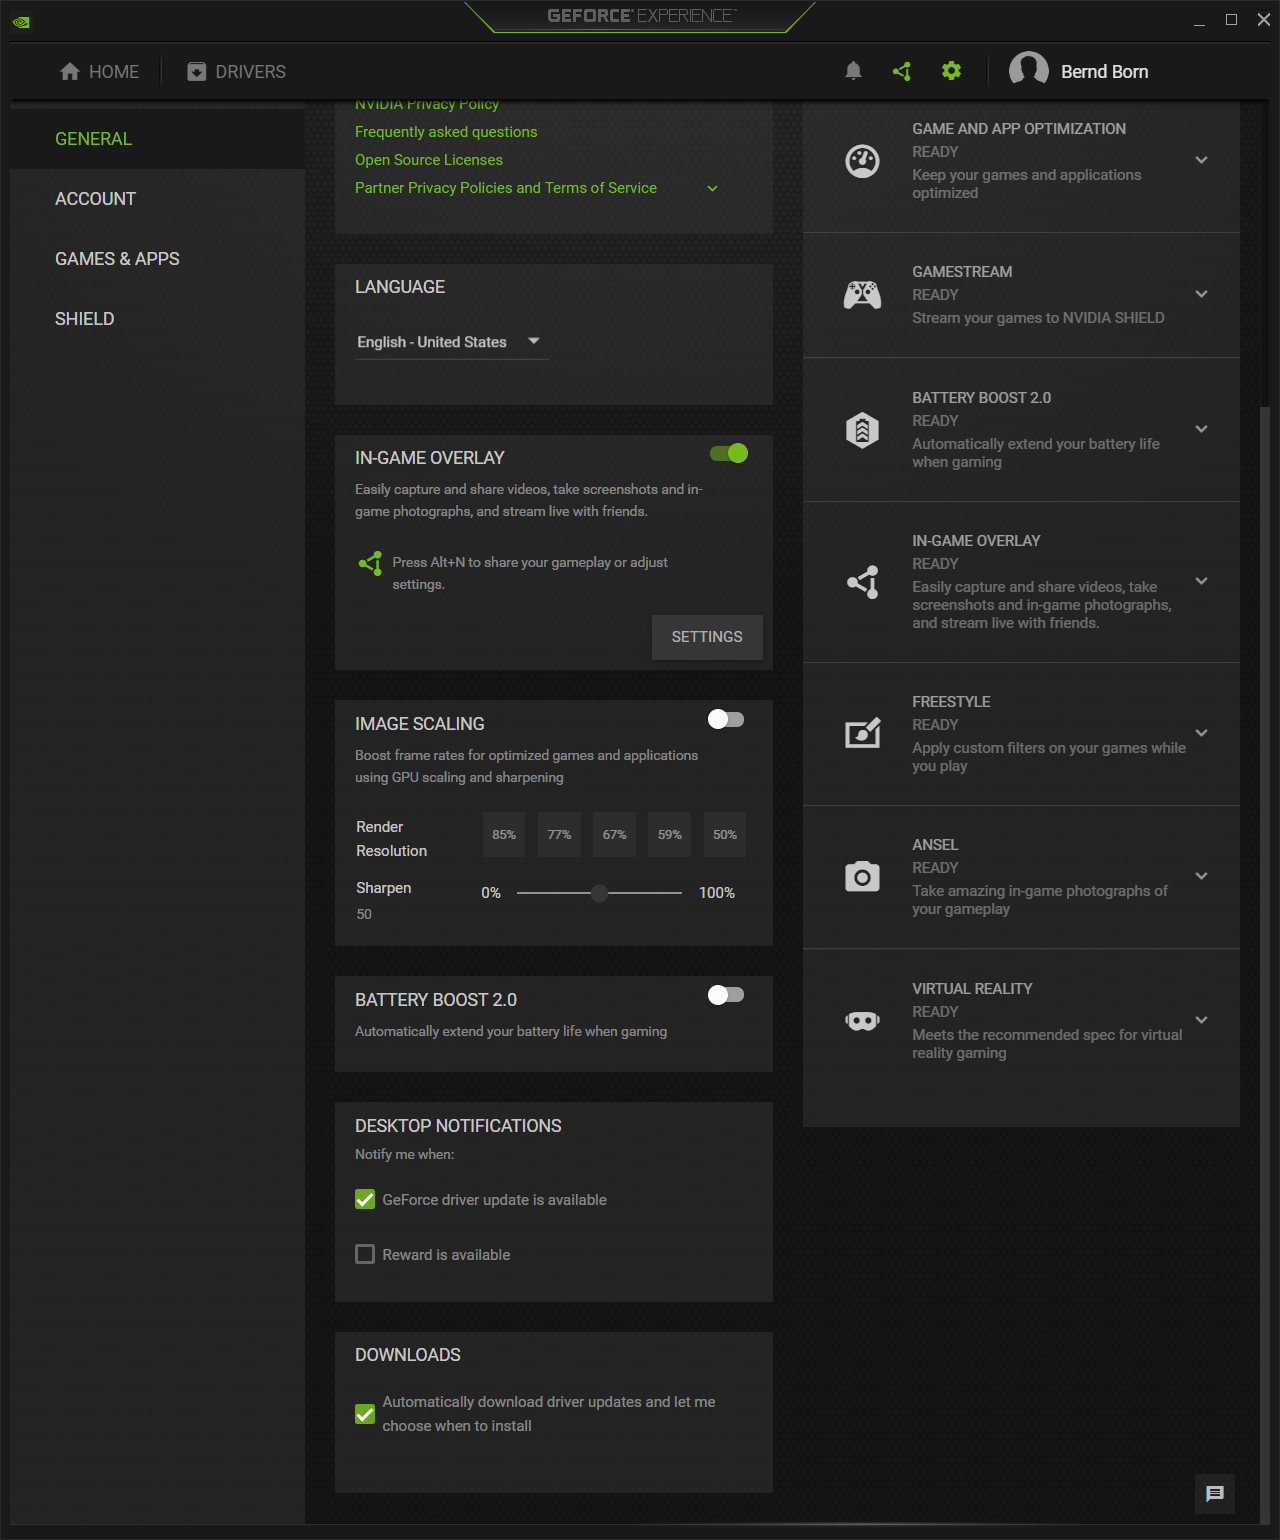Click the user avatar picture
This screenshot has height=1540, width=1280.
click(x=1029, y=71)
